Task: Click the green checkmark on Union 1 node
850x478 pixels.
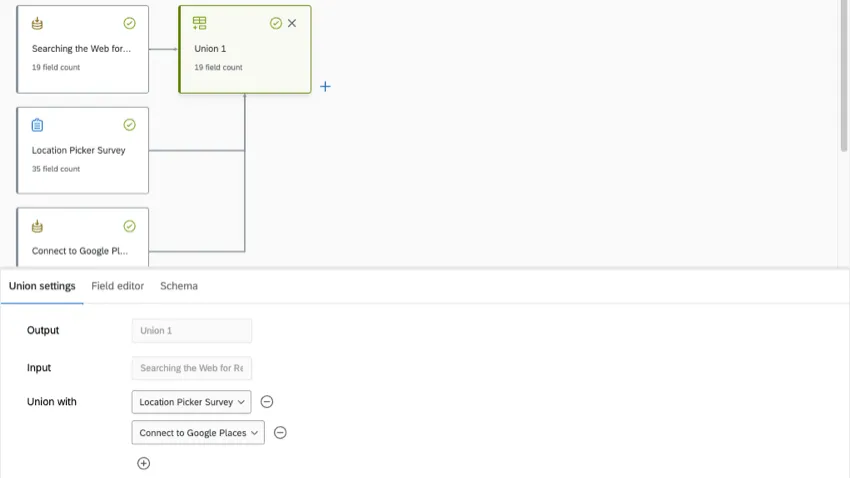Action: [x=276, y=23]
